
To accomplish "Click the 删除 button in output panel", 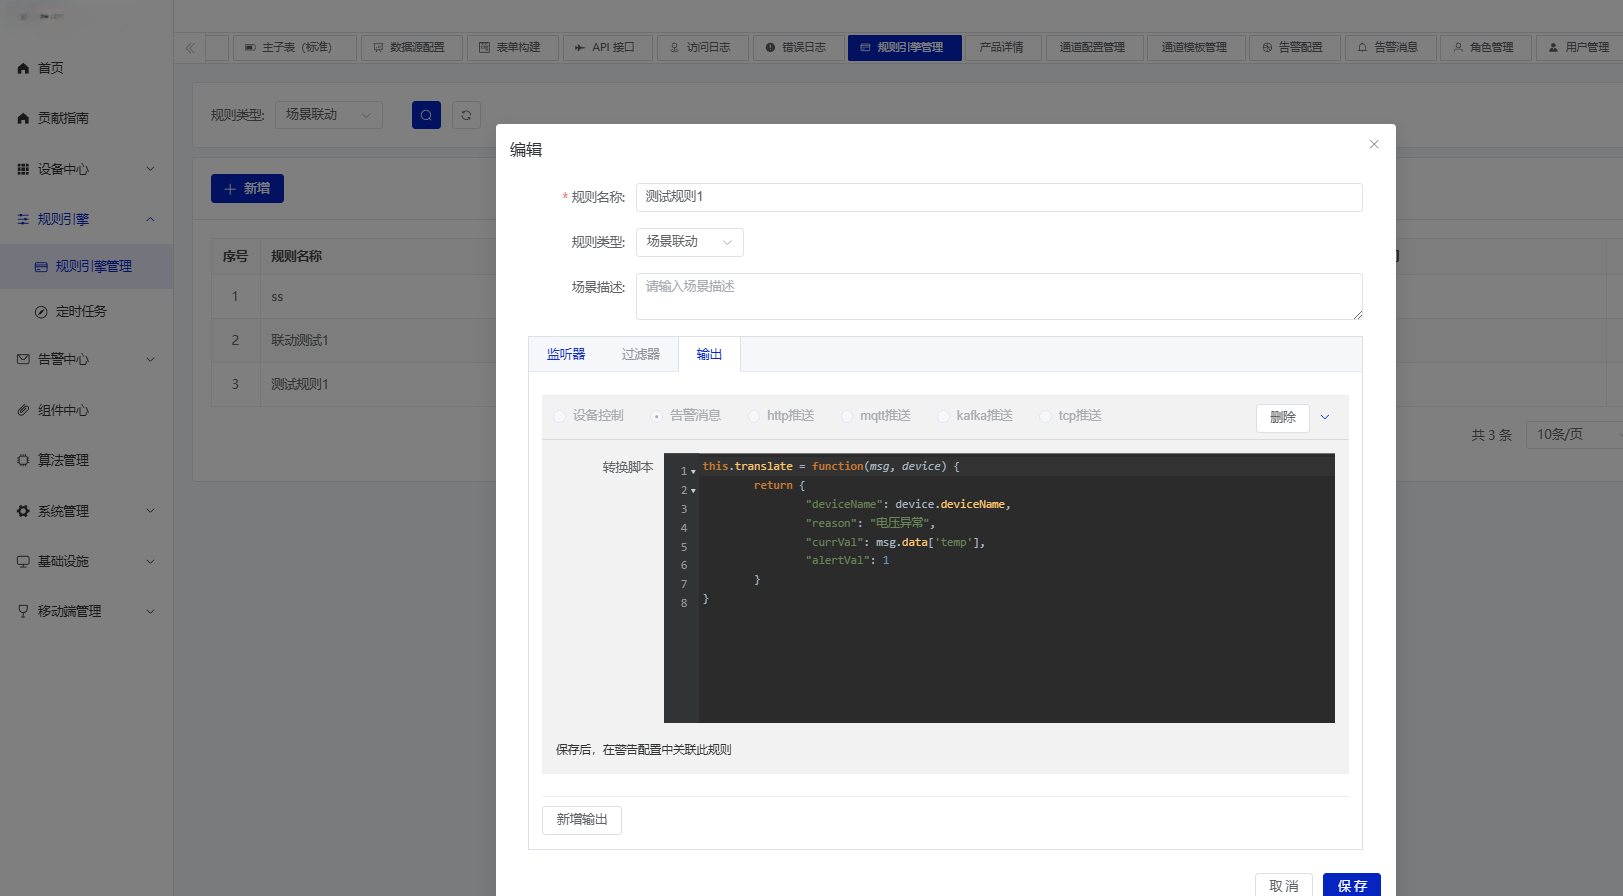I will 1283,418.
